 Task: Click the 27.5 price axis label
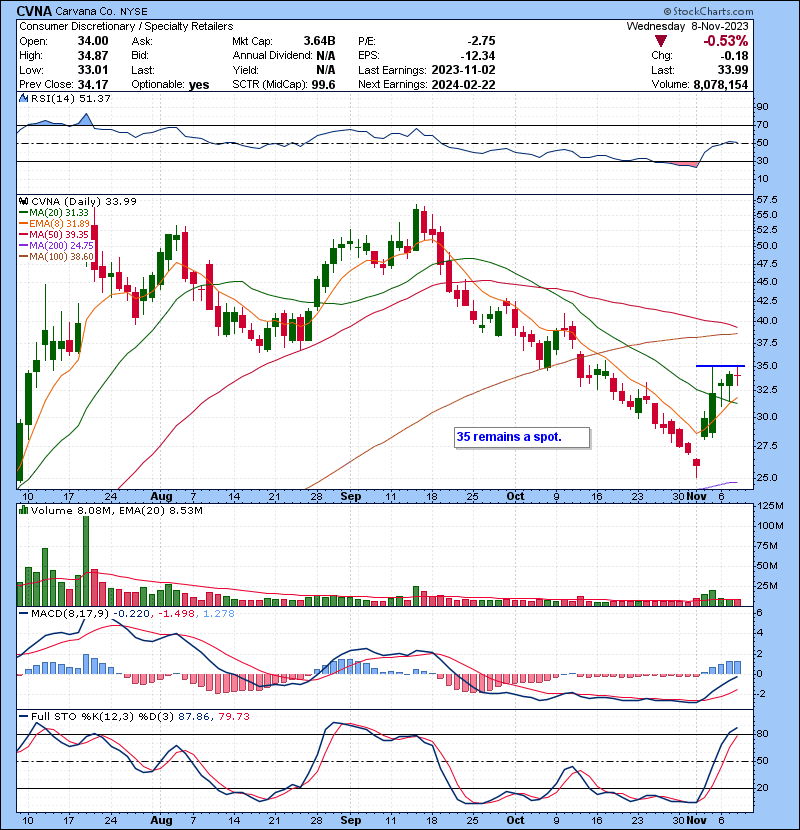pyautogui.click(x=767, y=446)
